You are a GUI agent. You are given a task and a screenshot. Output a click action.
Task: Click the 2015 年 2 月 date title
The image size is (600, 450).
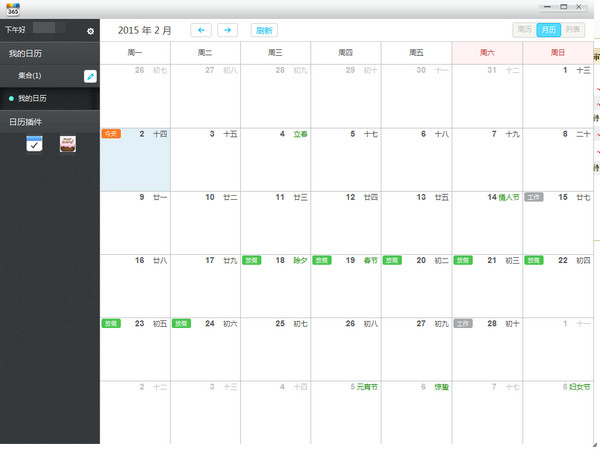point(145,30)
